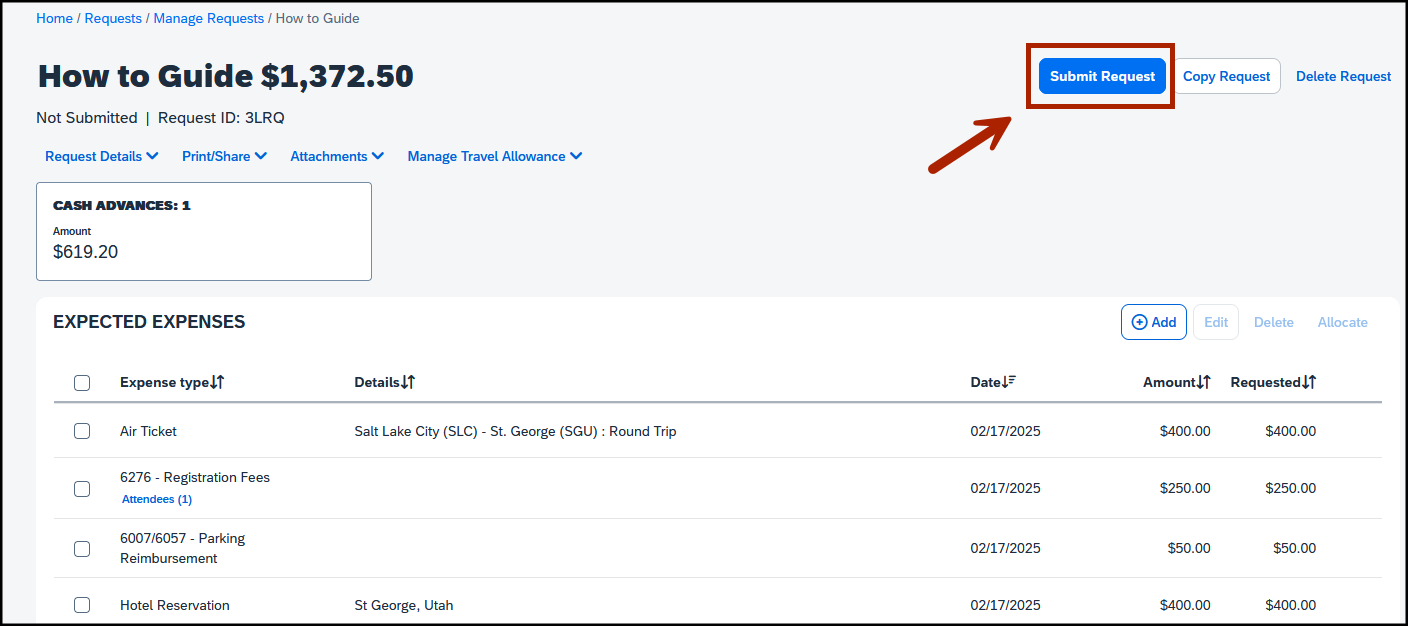Click the '6276 - Registration Fees' text
The image size is (1408, 626).
tap(195, 477)
